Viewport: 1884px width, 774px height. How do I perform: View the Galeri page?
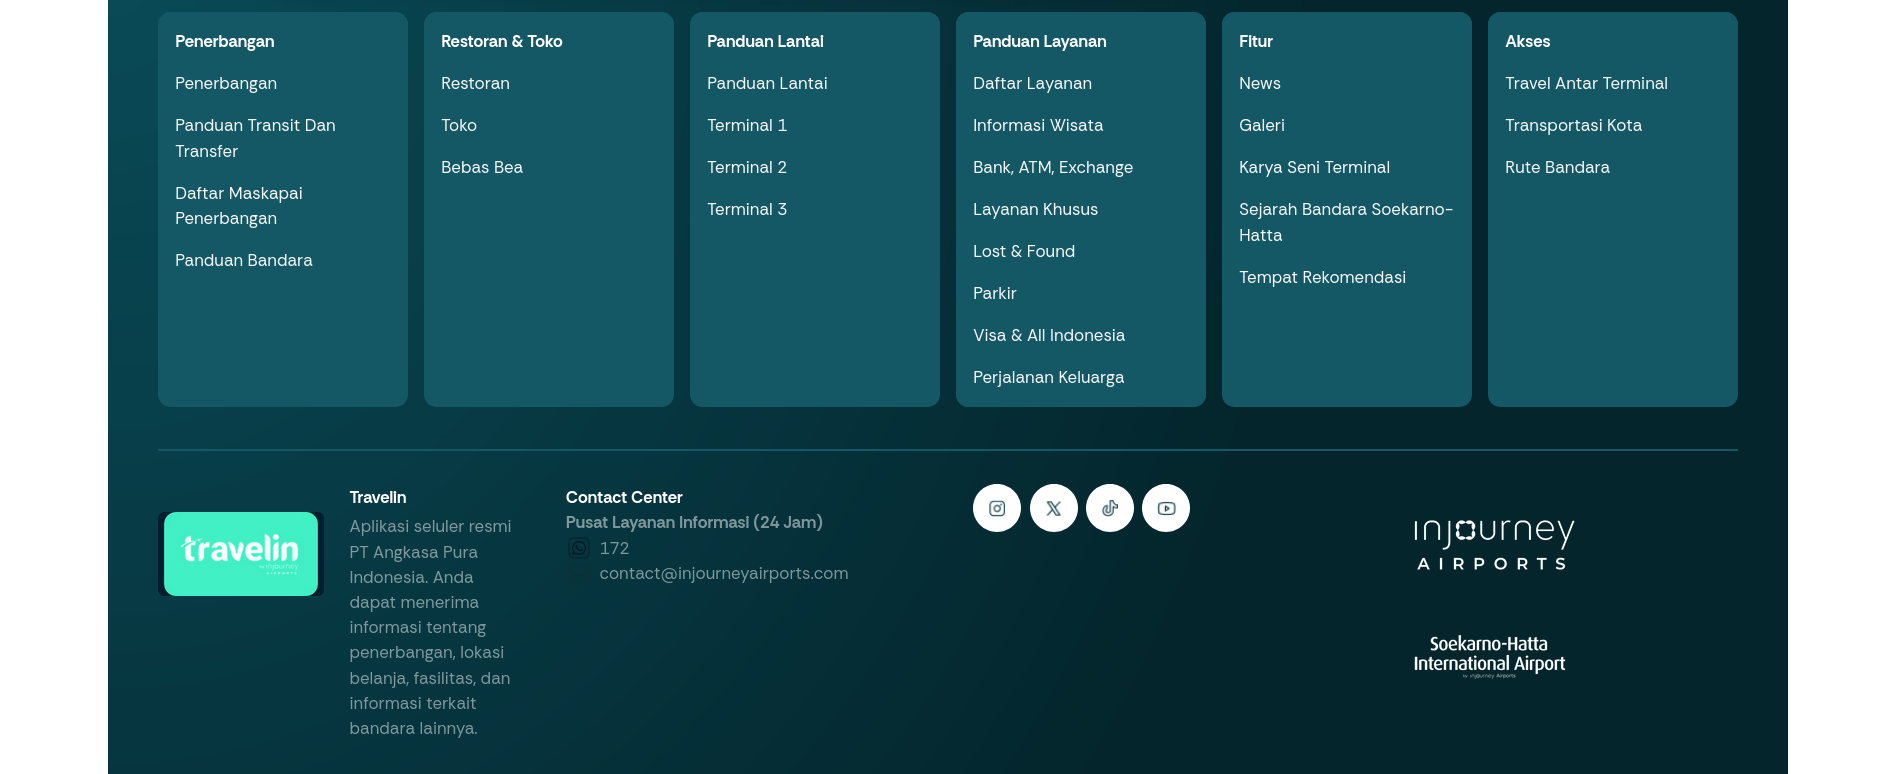[1261, 126]
